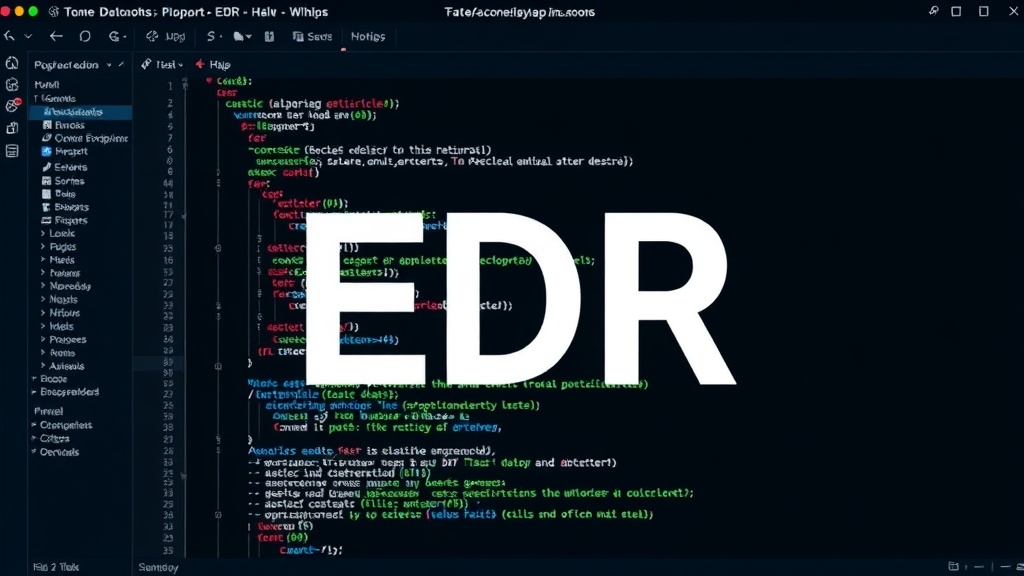The width and height of the screenshot is (1024, 576).
Task: Click the white document icon next to 'Bolis'
Action: [46, 194]
